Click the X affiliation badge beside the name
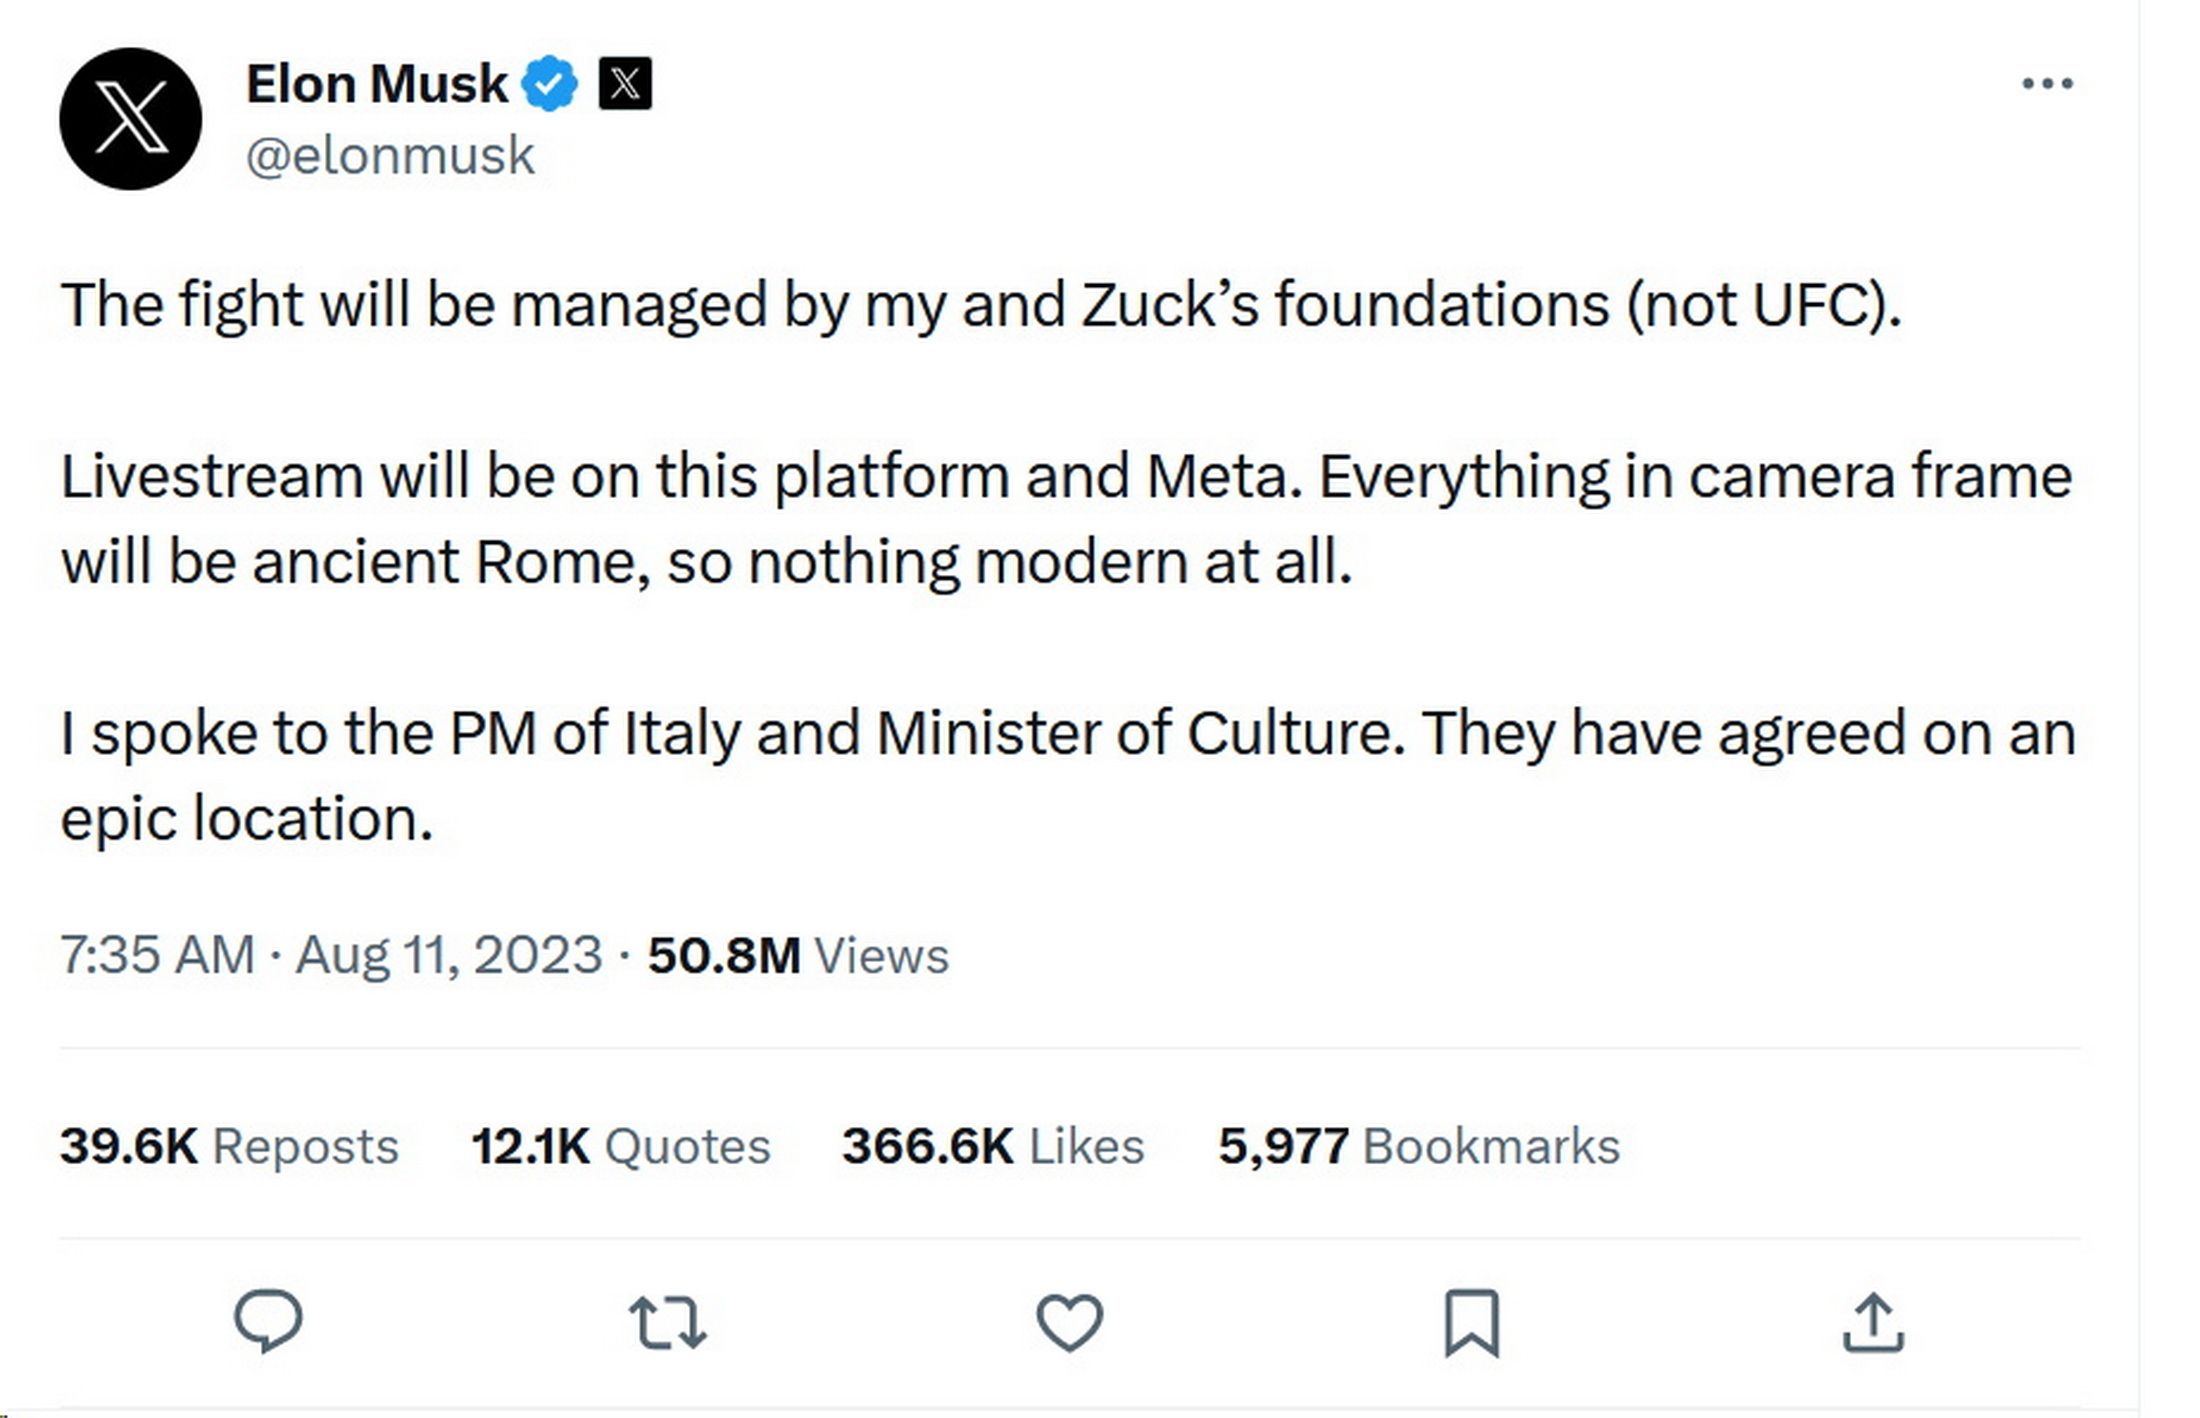 625,83
